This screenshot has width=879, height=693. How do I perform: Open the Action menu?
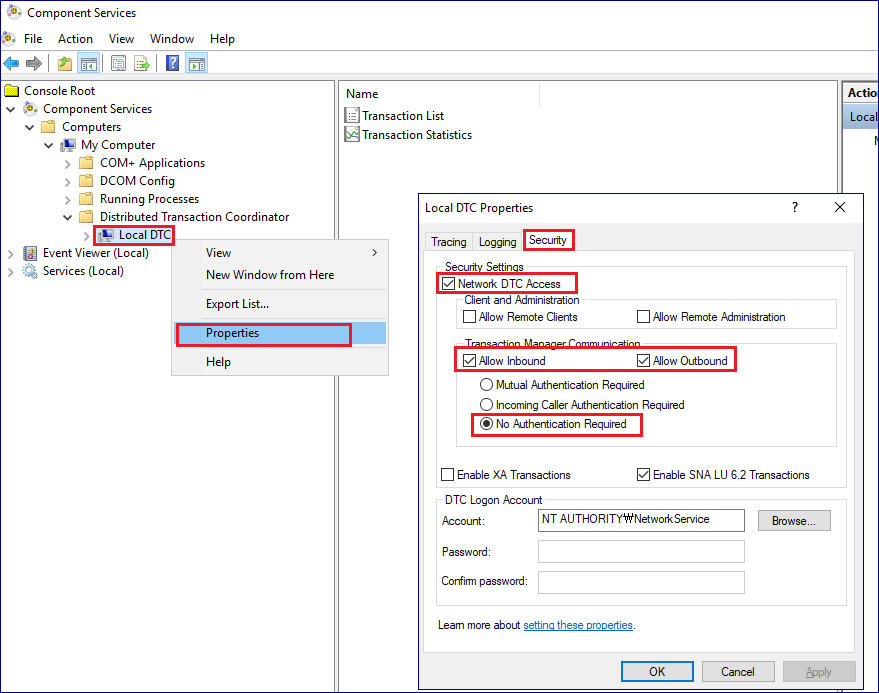75,38
